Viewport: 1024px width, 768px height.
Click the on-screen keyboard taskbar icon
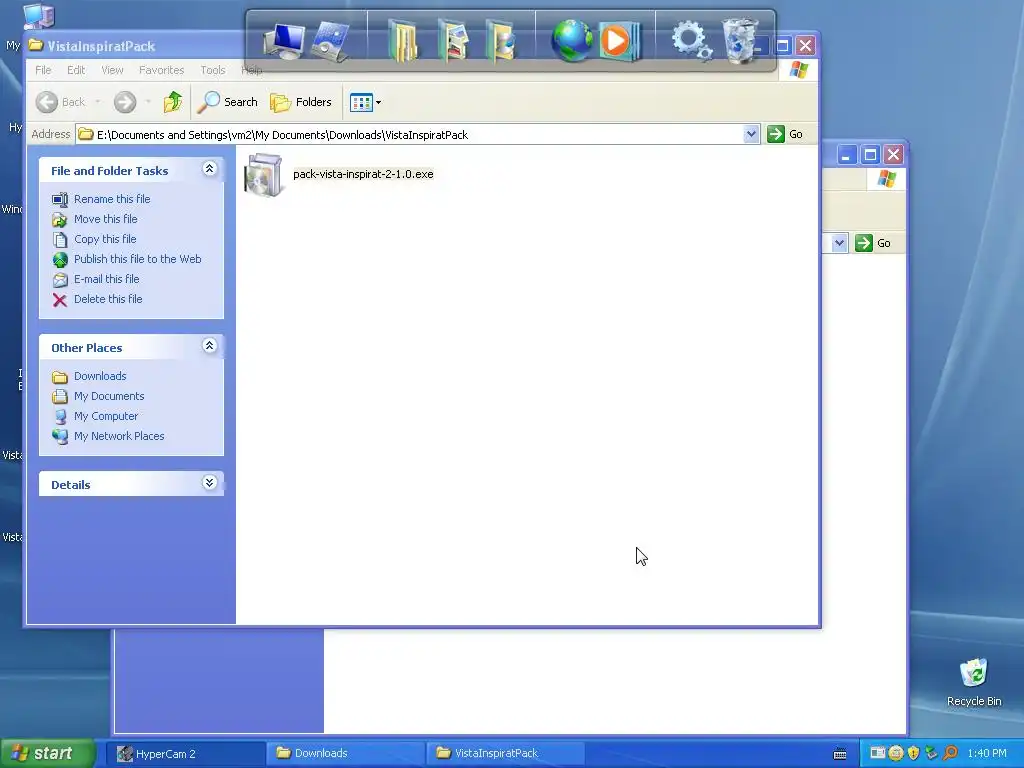point(840,754)
